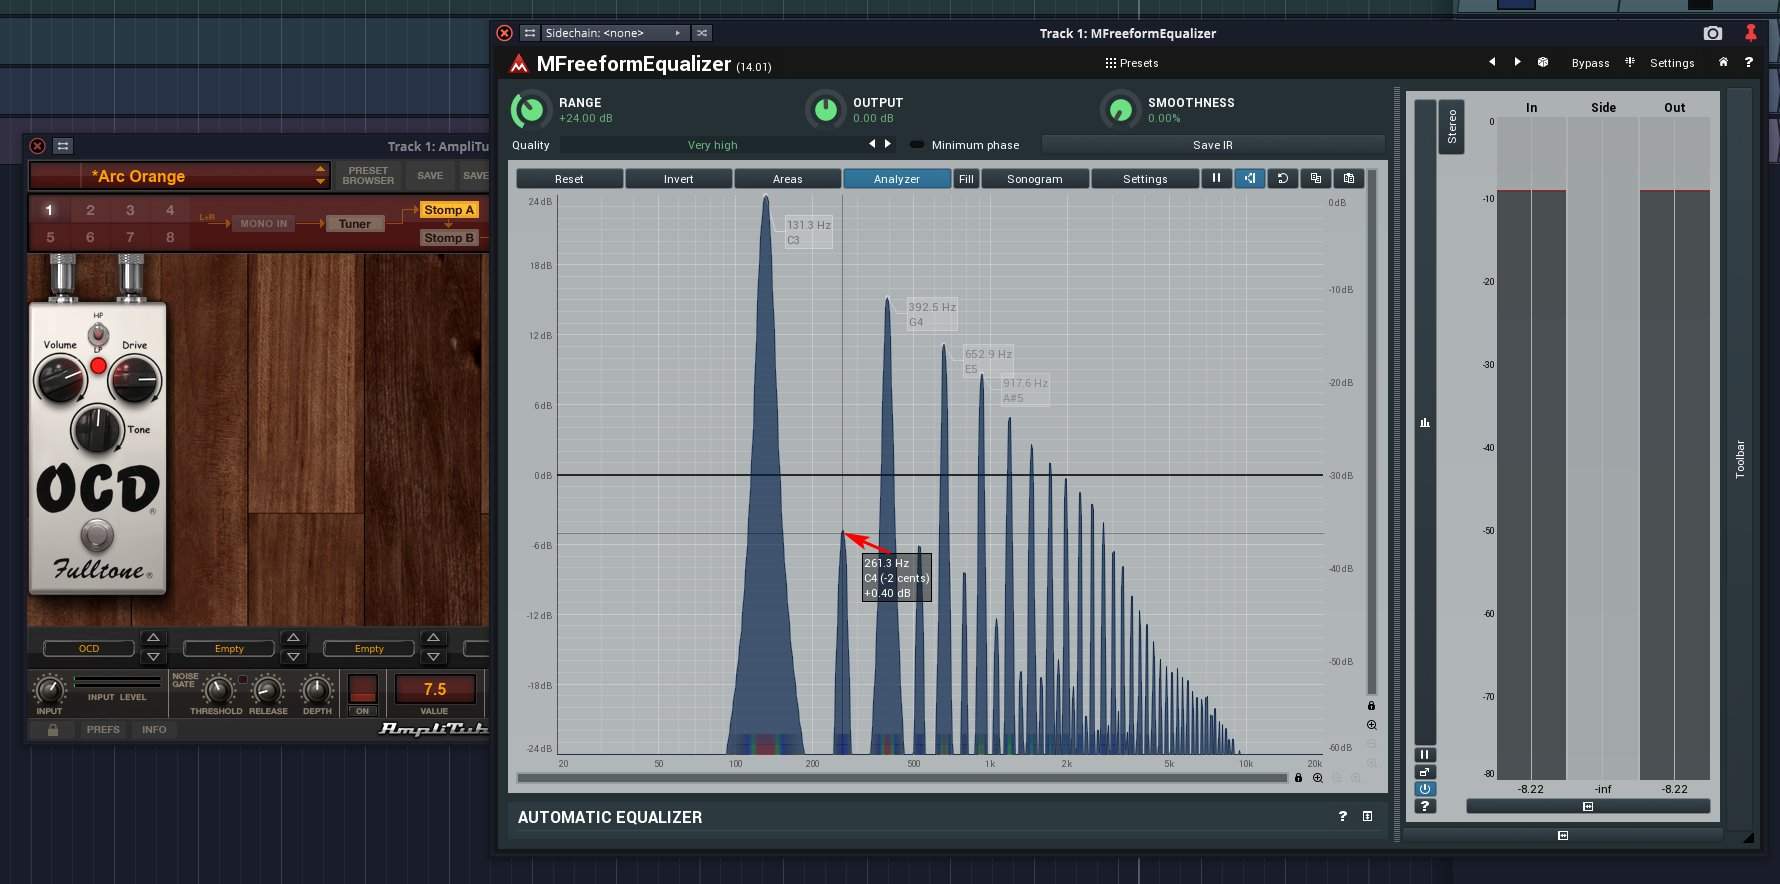The width and height of the screenshot is (1780, 884).
Task: Click the shuffle icon next to Sidechain
Action: (x=702, y=33)
